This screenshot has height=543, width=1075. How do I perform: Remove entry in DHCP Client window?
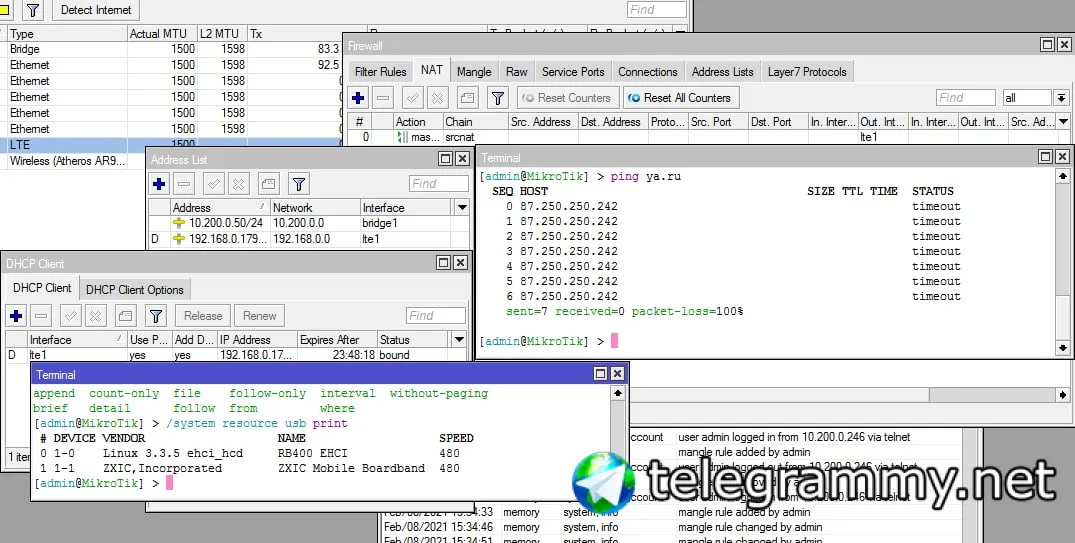[x=41, y=316]
